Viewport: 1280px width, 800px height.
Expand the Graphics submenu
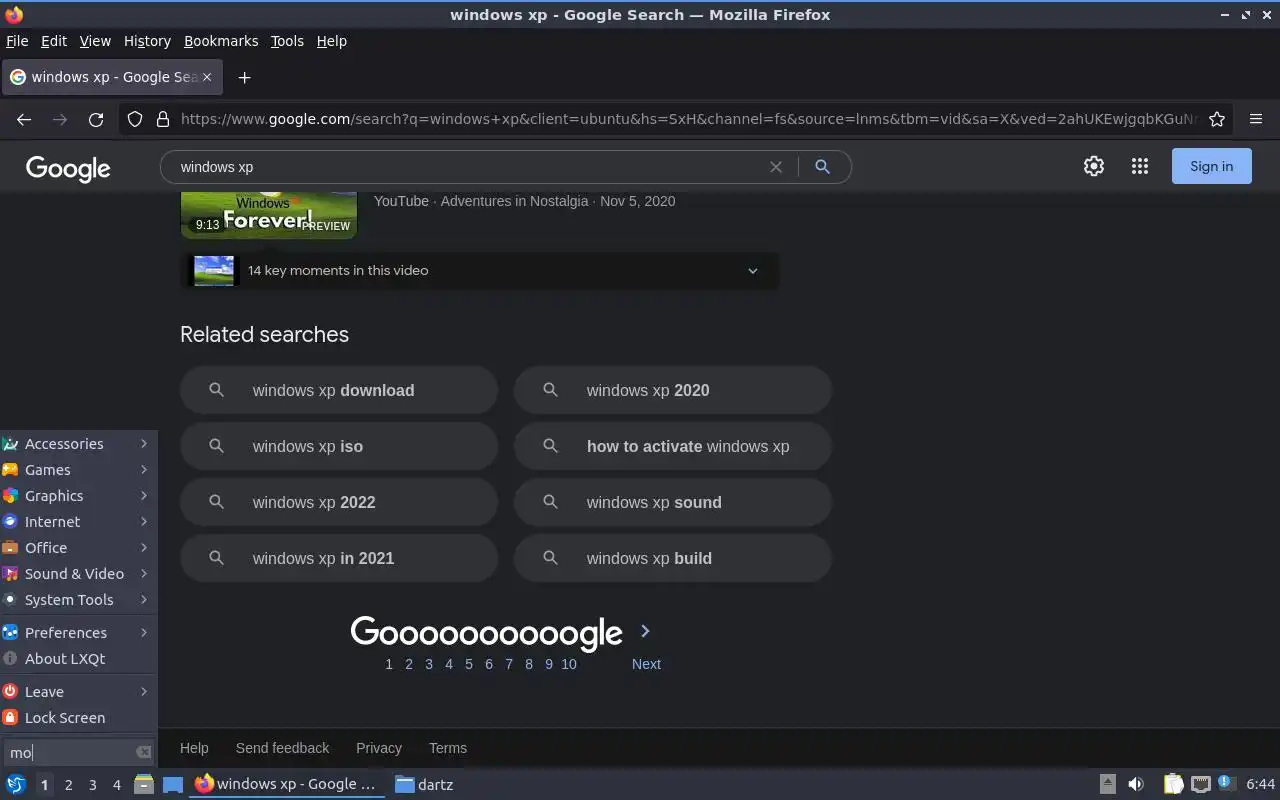[x=79, y=496]
